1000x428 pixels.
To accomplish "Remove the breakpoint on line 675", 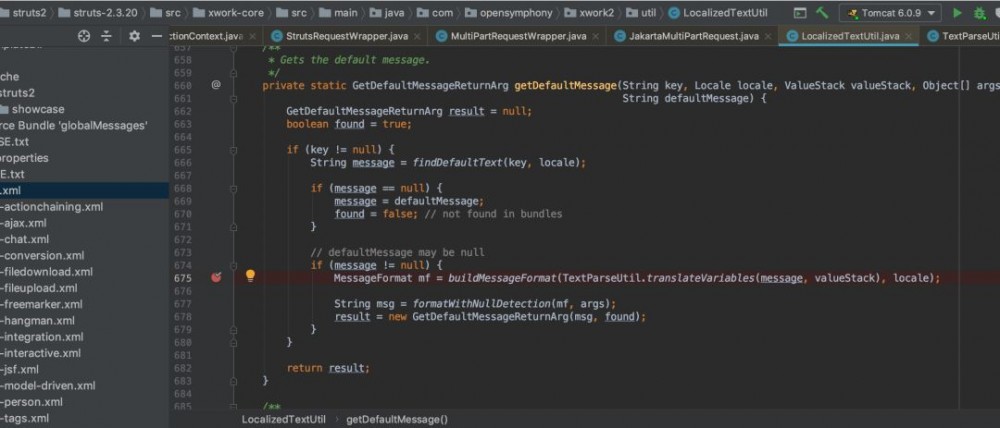I will (216, 277).
